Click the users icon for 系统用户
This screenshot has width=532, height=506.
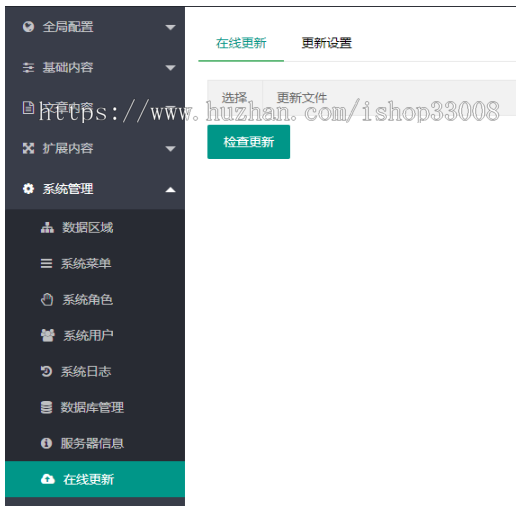pyautogui.click(x=48, y=335)
